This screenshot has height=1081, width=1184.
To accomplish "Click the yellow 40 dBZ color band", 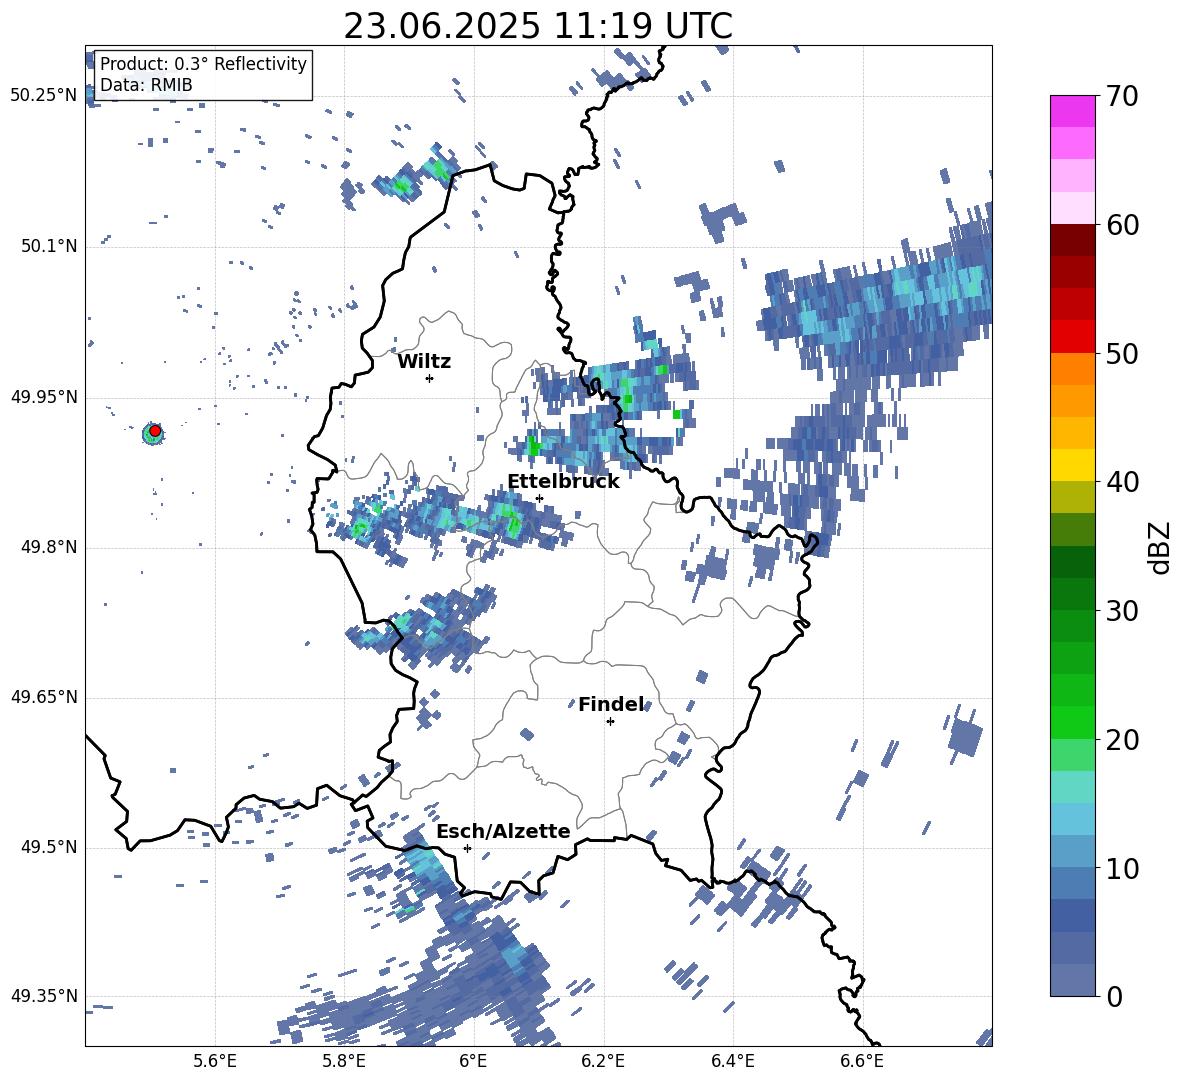I will (x=1072, y=465).
